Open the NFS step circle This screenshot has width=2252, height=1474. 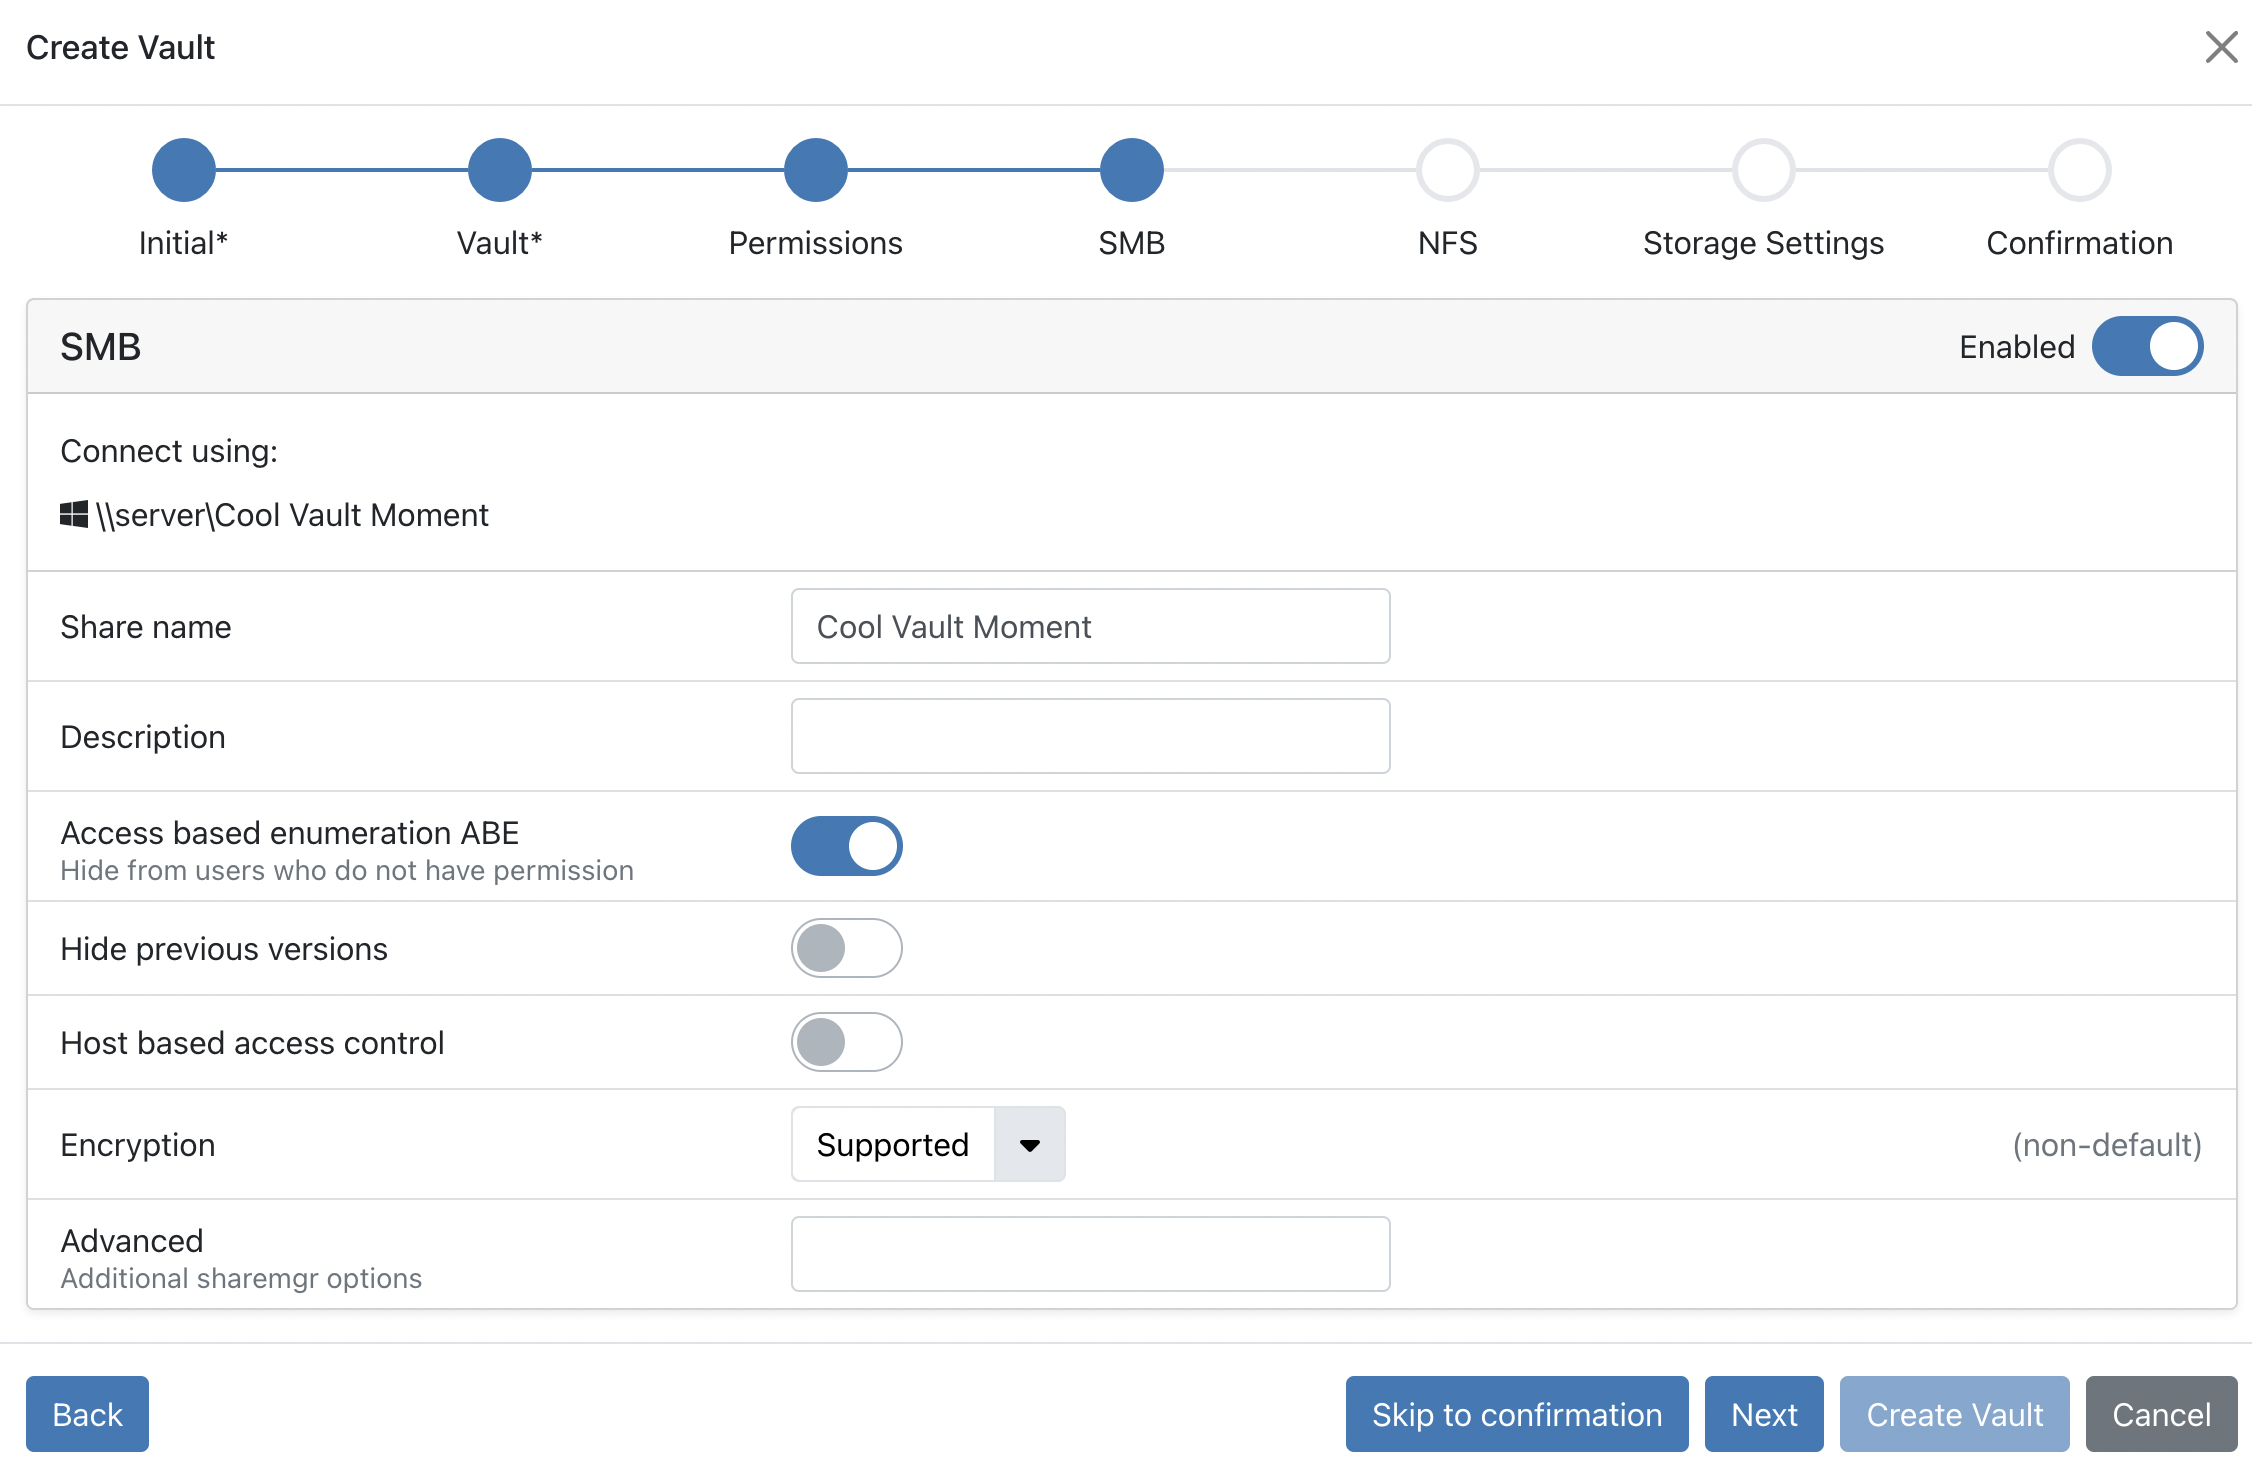tap(1447, 170)
